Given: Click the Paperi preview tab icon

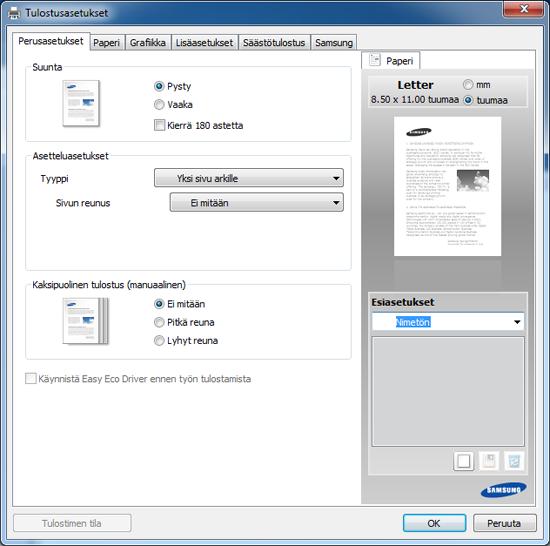Looking at the screenshot, I should point(375,60).
